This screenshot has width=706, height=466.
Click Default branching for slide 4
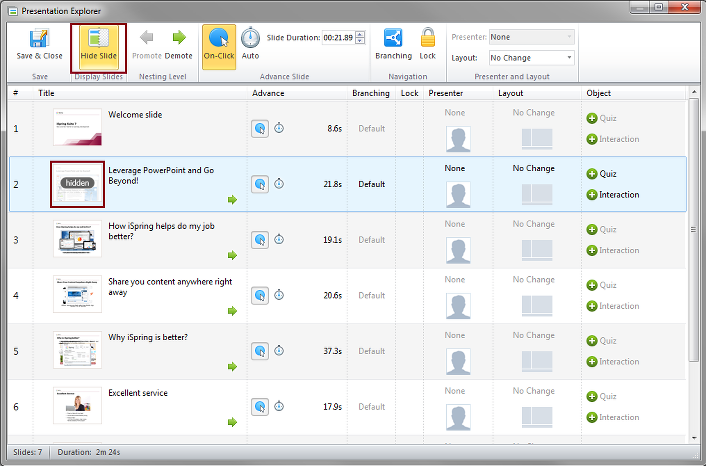pos(371,295)
